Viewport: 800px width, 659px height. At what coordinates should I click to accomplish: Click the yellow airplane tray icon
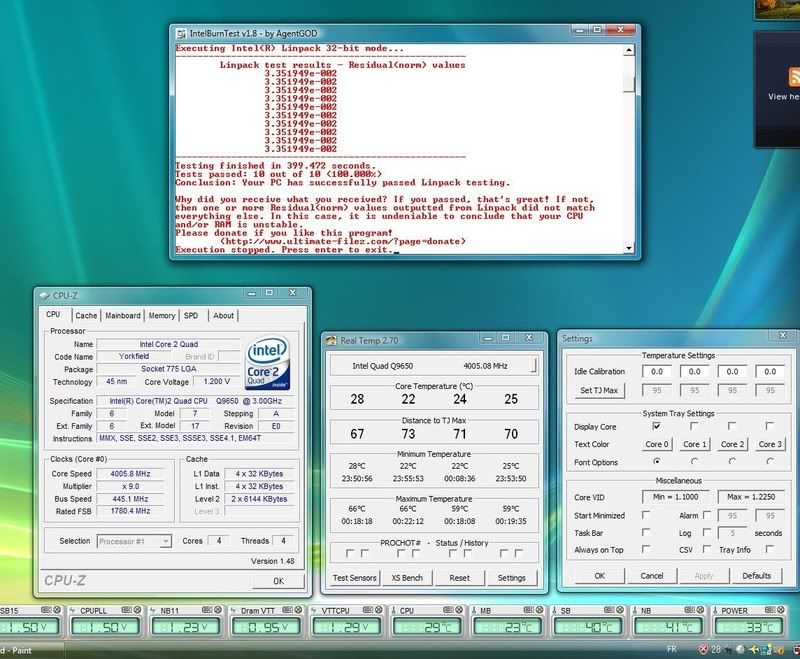pos(754,649)
